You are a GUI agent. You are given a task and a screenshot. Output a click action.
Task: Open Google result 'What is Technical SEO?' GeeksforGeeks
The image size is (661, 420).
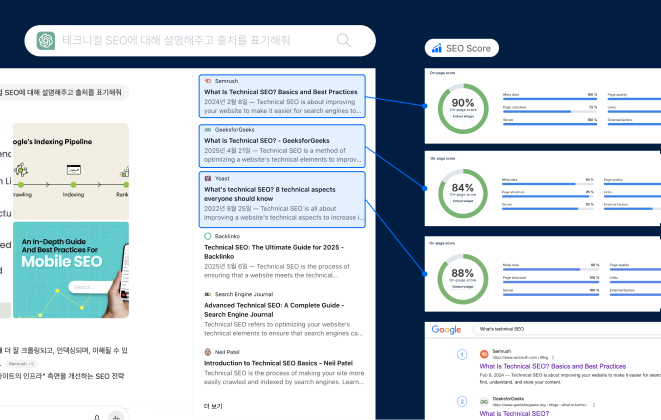pos(514,414)
